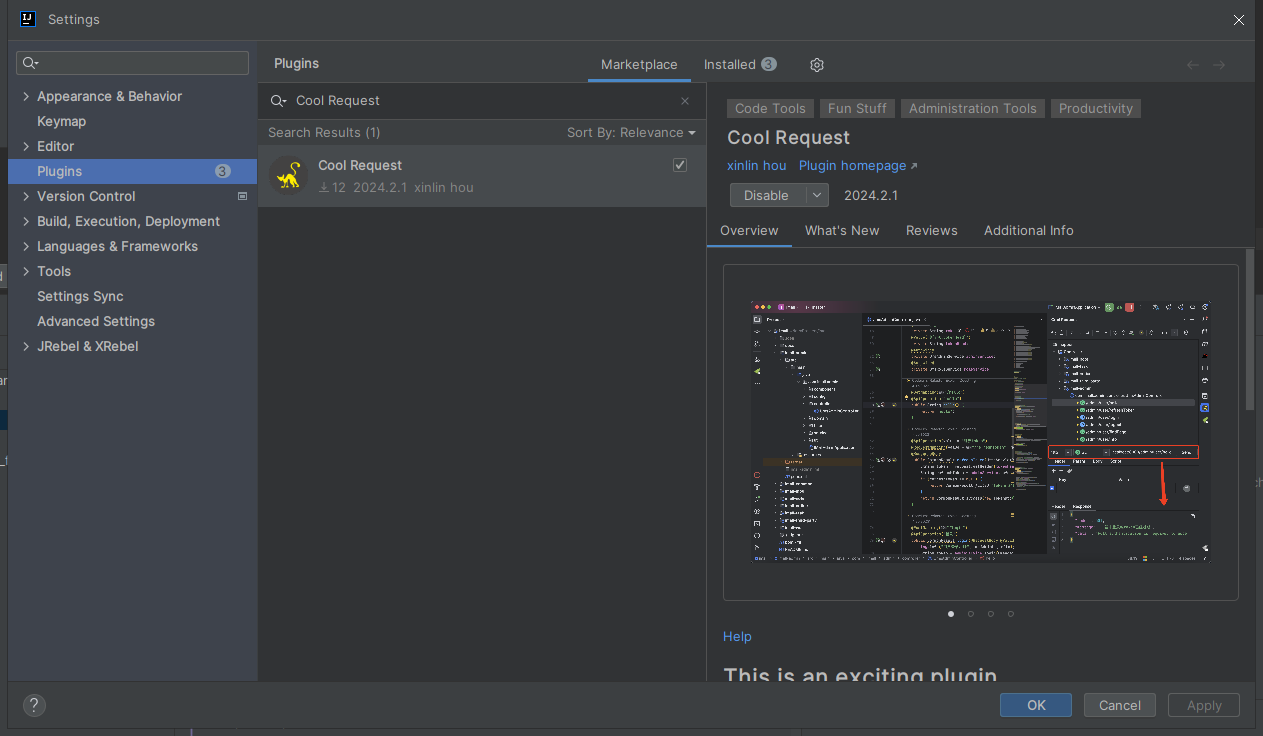The width and height of the screenshot is (1263, 736).
Task: Click the Code Tools tag
Action: tap(770, 108)
